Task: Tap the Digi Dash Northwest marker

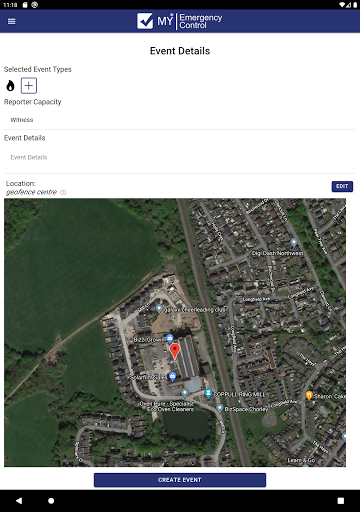Action: (294, 242)
